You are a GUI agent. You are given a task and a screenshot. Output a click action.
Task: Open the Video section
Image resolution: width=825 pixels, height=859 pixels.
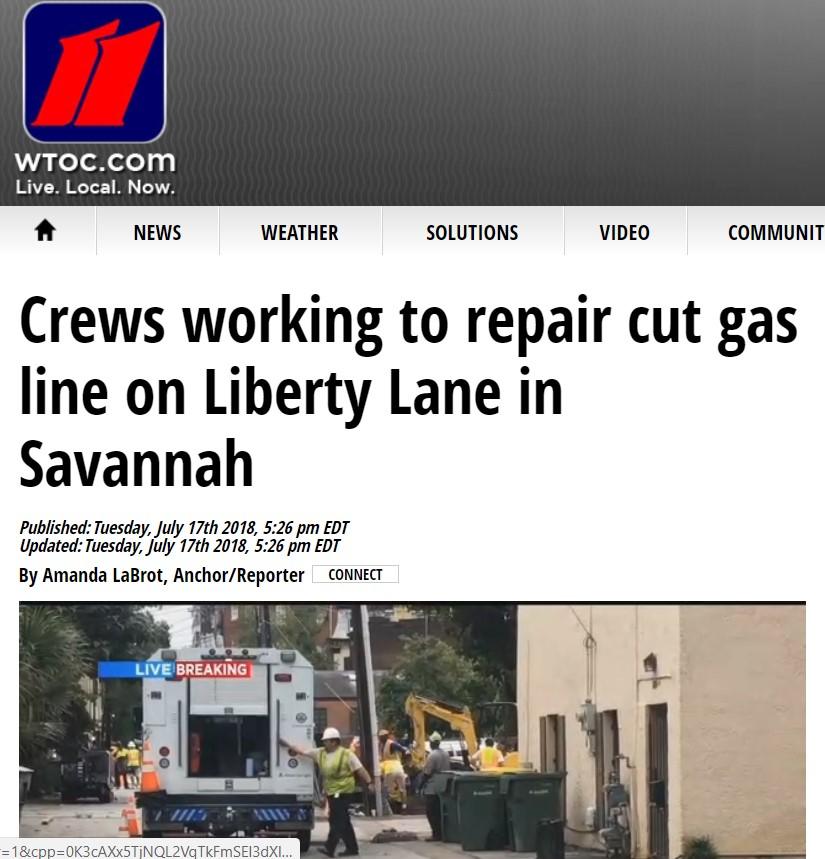pos(625,233)
